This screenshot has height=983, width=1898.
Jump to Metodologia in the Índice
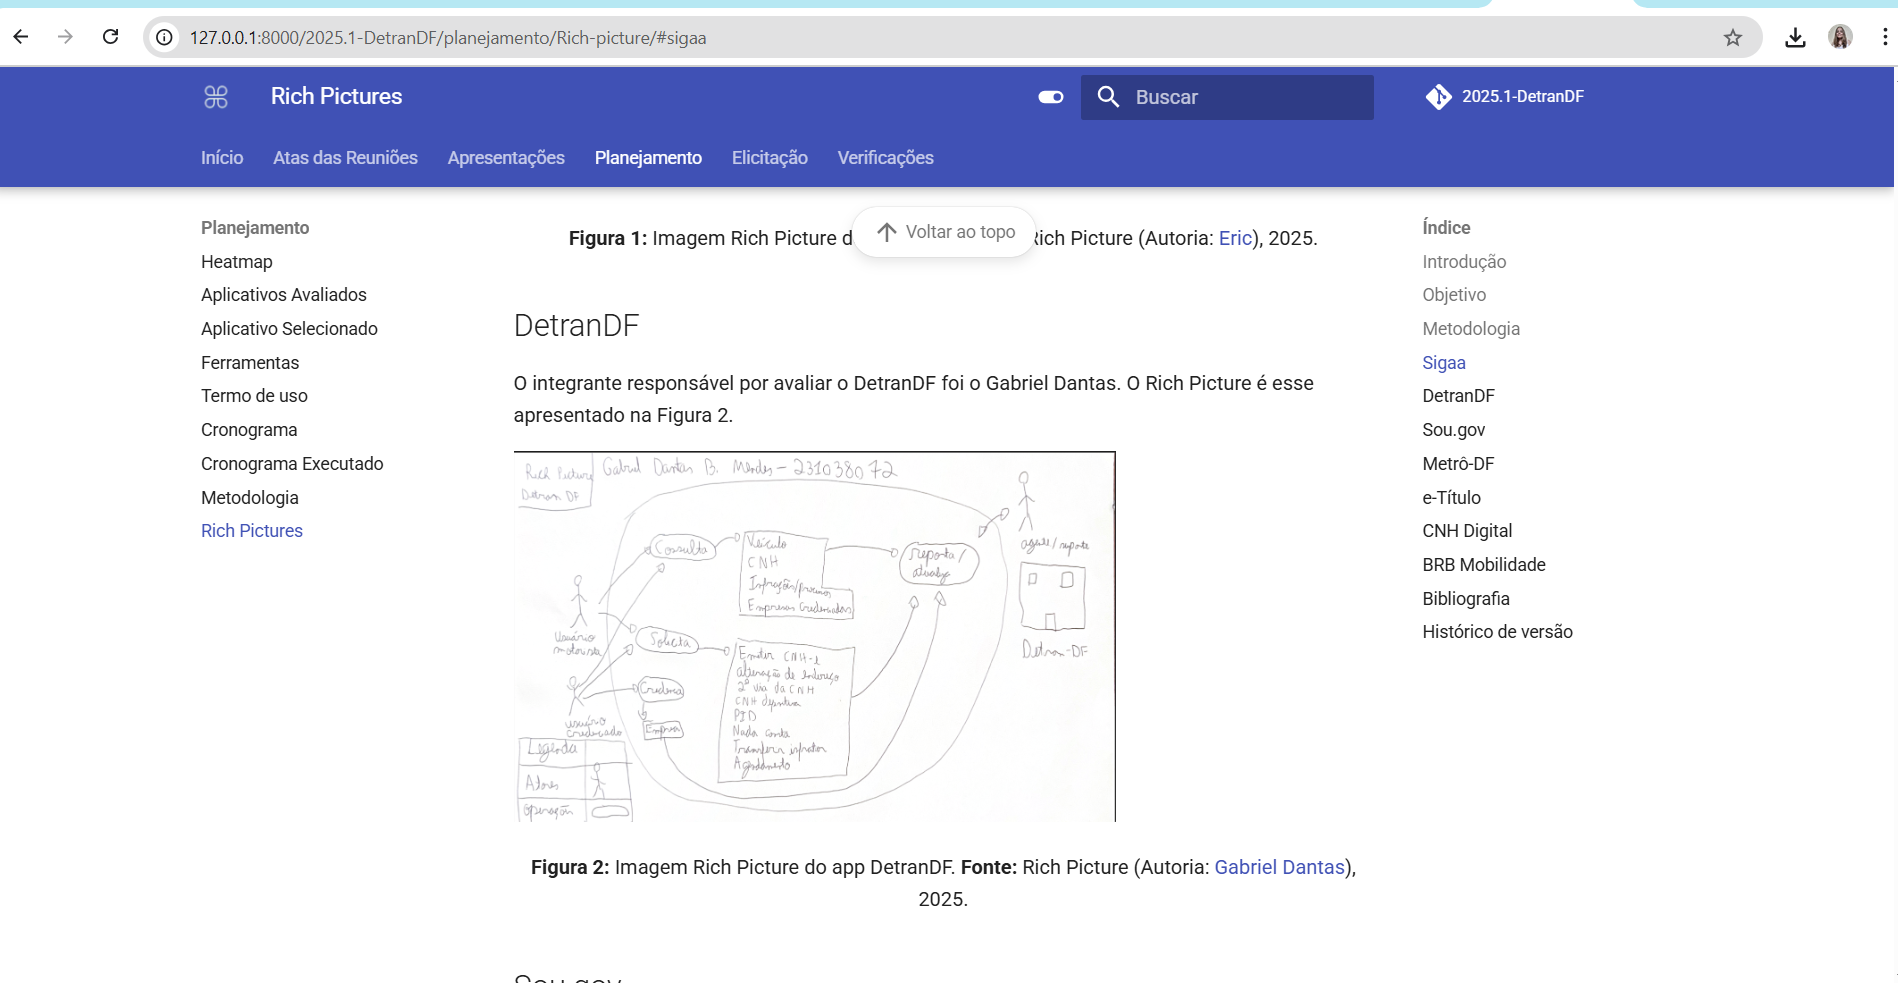(1471, 329)
